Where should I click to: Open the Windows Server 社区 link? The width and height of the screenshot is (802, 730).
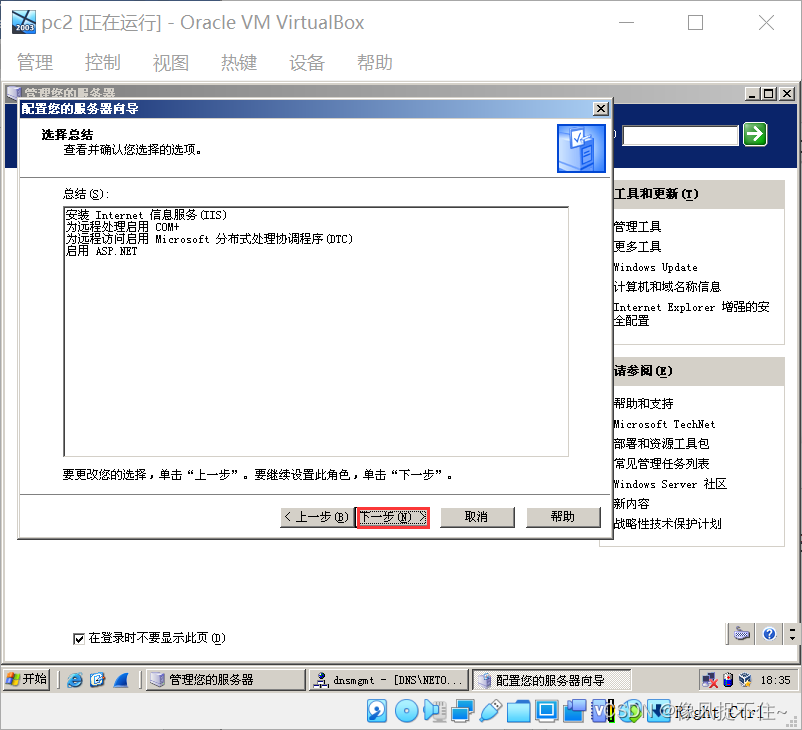tap(670, 484)
